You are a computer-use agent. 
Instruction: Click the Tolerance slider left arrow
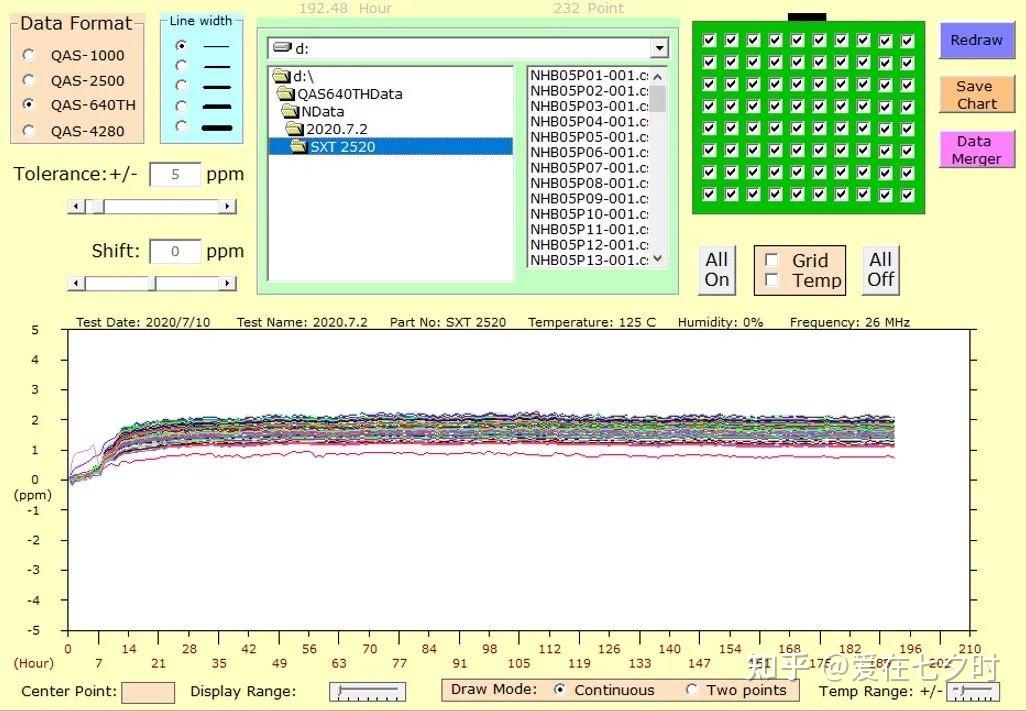click(77, 207)
